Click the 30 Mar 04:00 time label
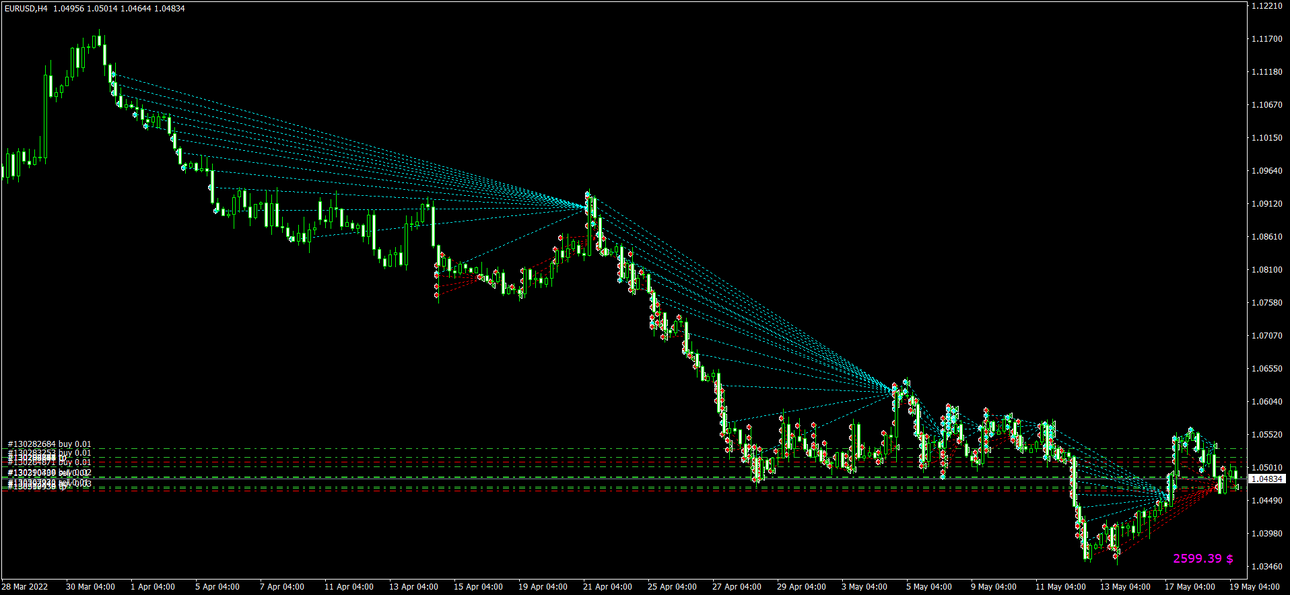The image size is (1290, 595). click(x=90, y=587)
